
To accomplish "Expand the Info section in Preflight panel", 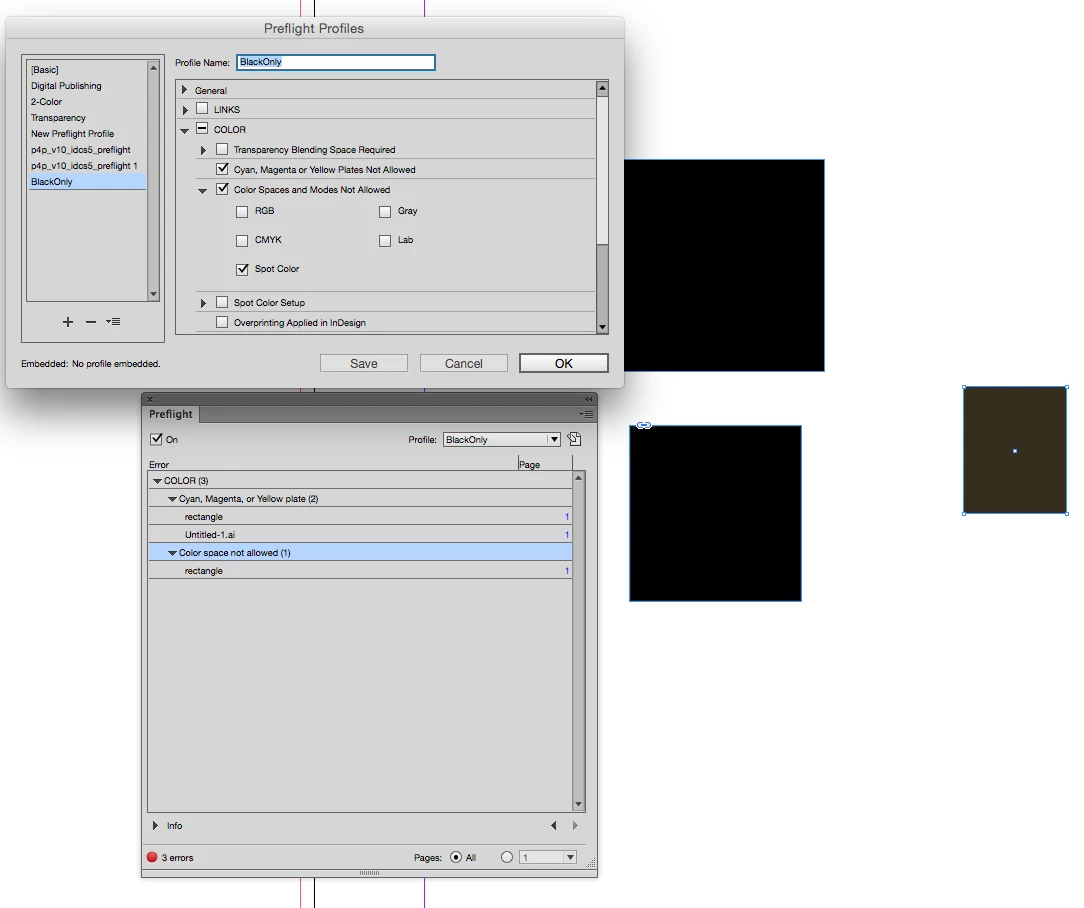I will (155, 825).
